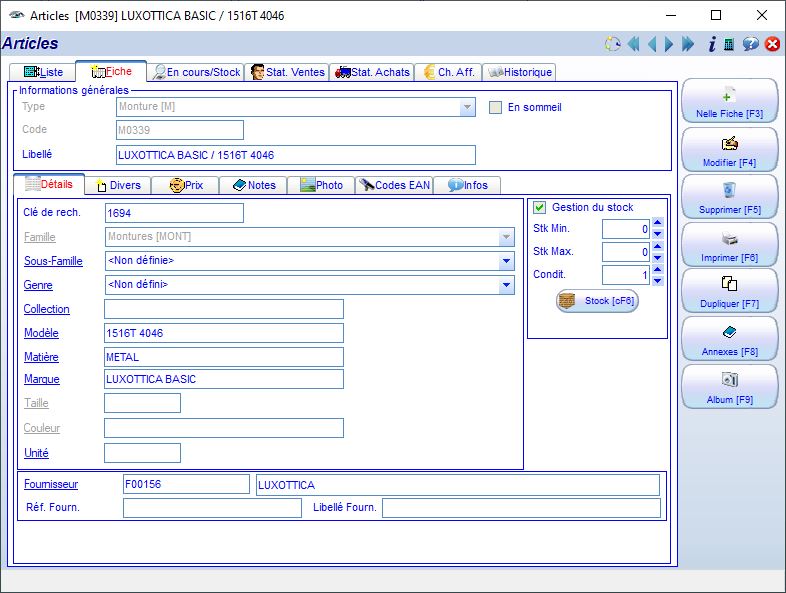
Task: Click the Modèle field with 1516T 4046
Action: [224, 333]
